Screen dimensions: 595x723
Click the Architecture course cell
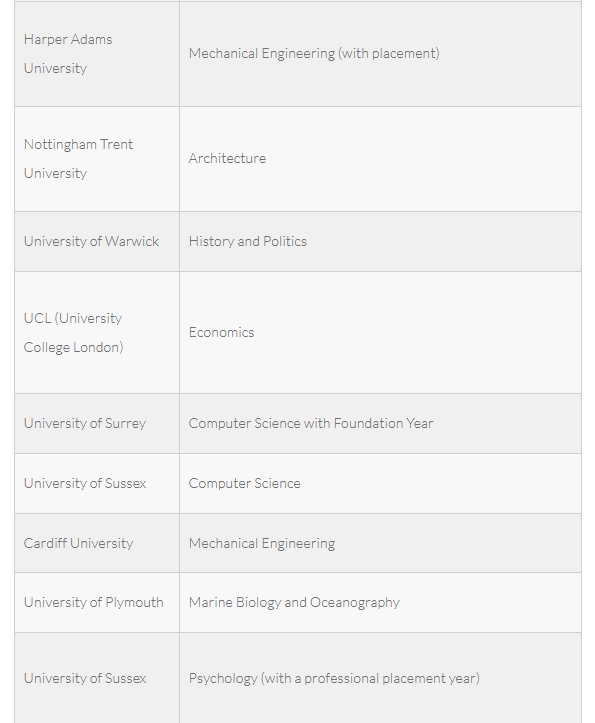coord(381,159)
